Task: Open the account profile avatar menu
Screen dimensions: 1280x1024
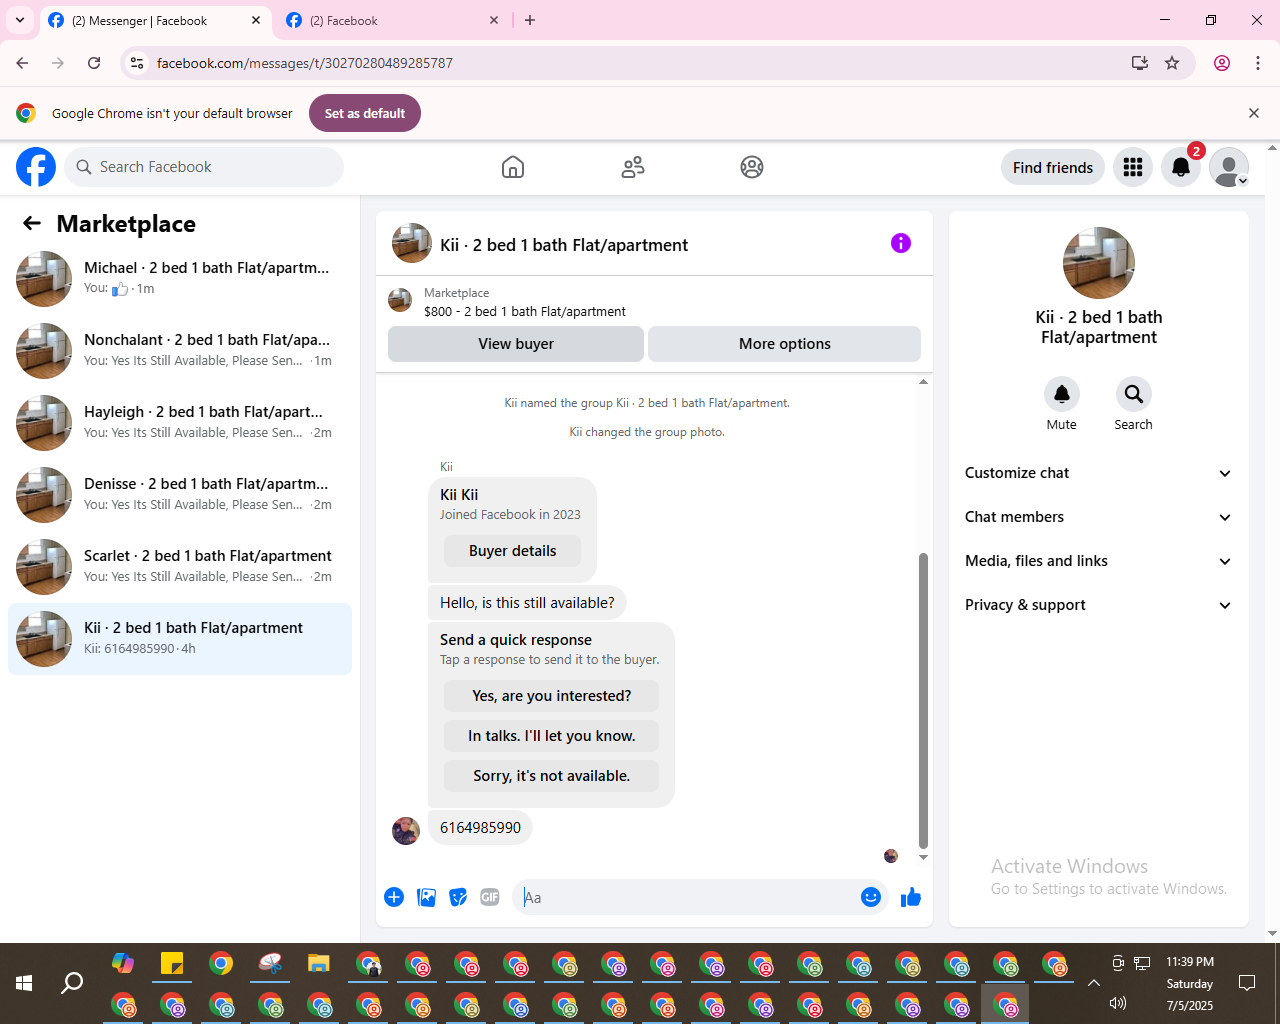Action: tap(1229, 167)
